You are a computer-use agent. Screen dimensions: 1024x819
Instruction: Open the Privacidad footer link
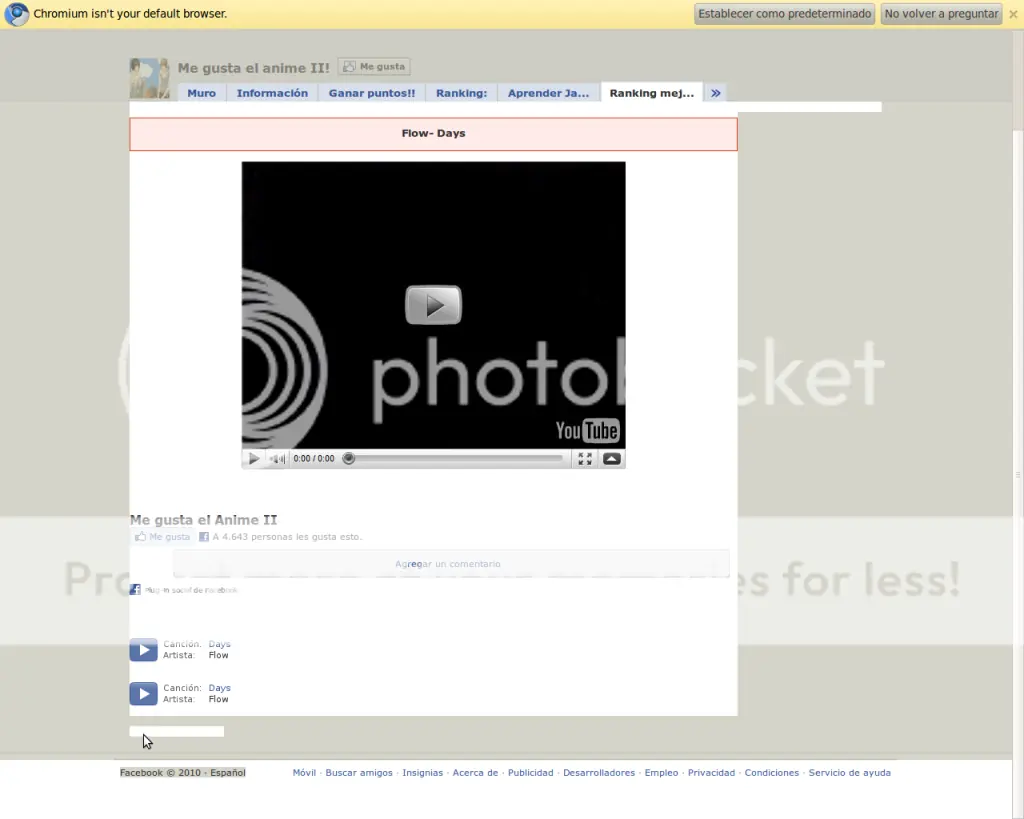click(x=711, y=773)
